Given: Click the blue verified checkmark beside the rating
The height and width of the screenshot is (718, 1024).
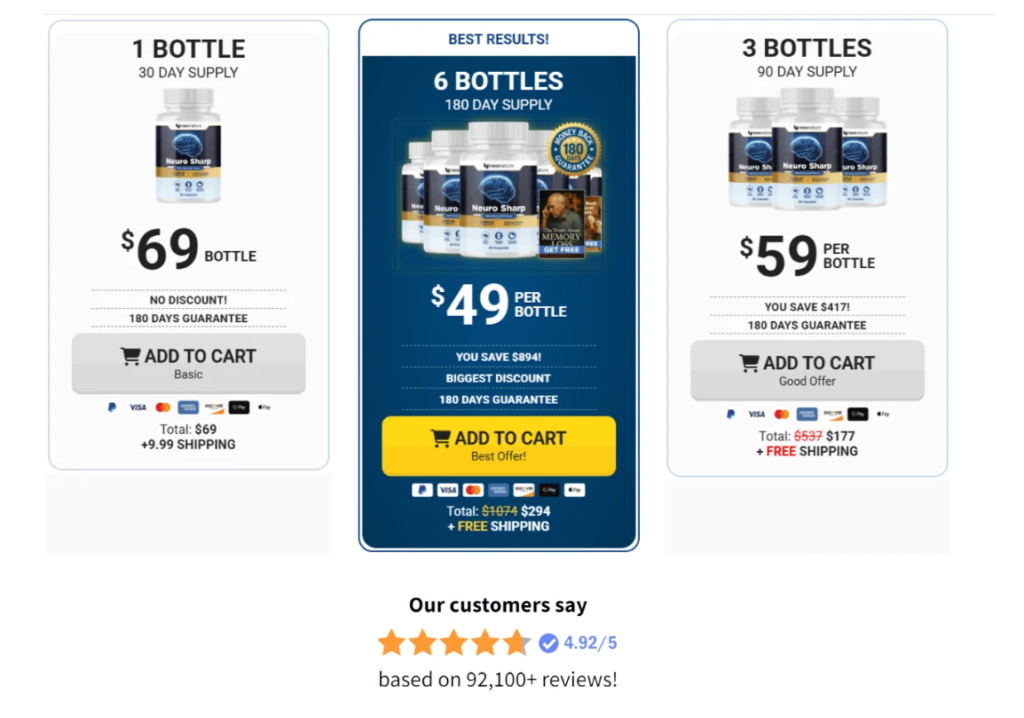Looking at the screenshot, I should coord(548,643).
